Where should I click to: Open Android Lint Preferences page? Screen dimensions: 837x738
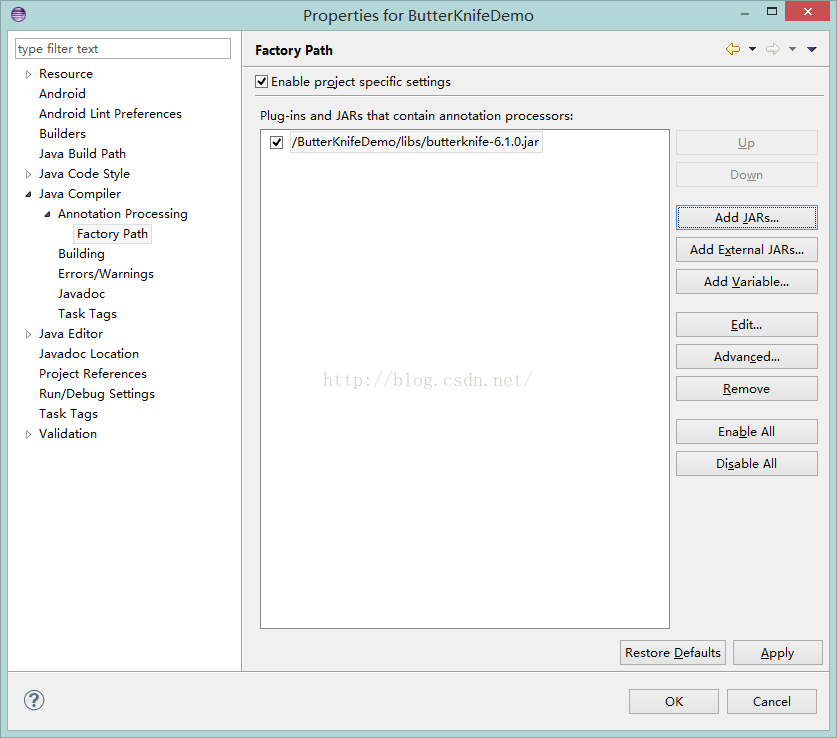(x=110, y=114)
